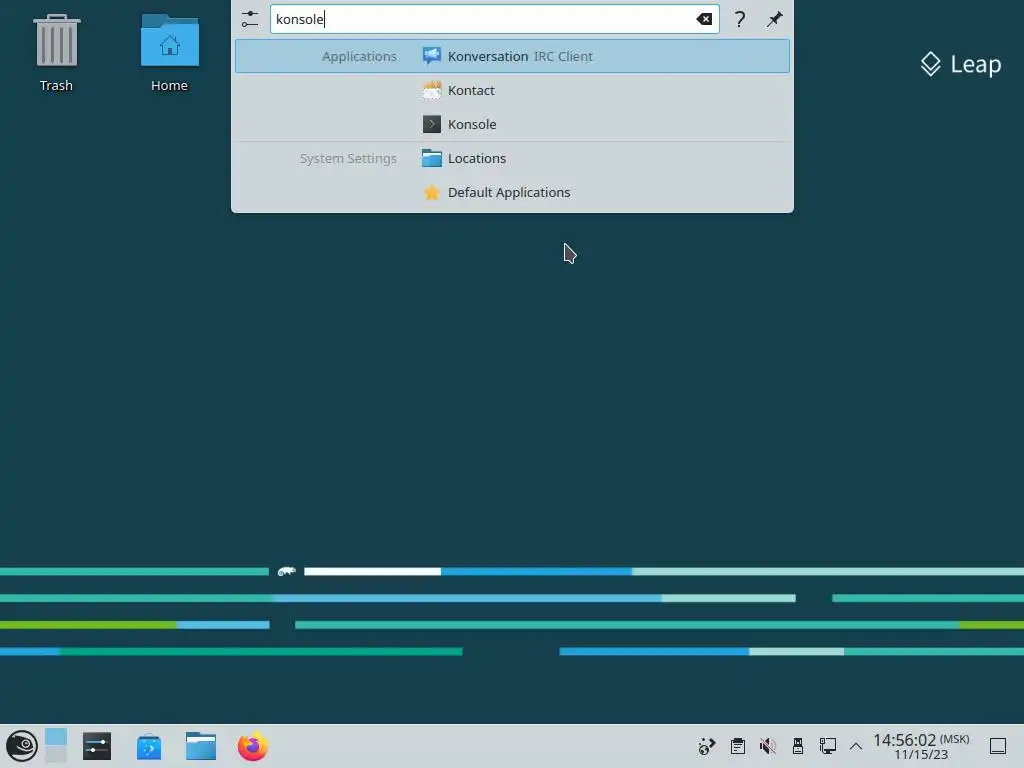This screenshot has height=768, width=1024.
Task: Open the network connections tray icon
Action: [x=827, y=746]
